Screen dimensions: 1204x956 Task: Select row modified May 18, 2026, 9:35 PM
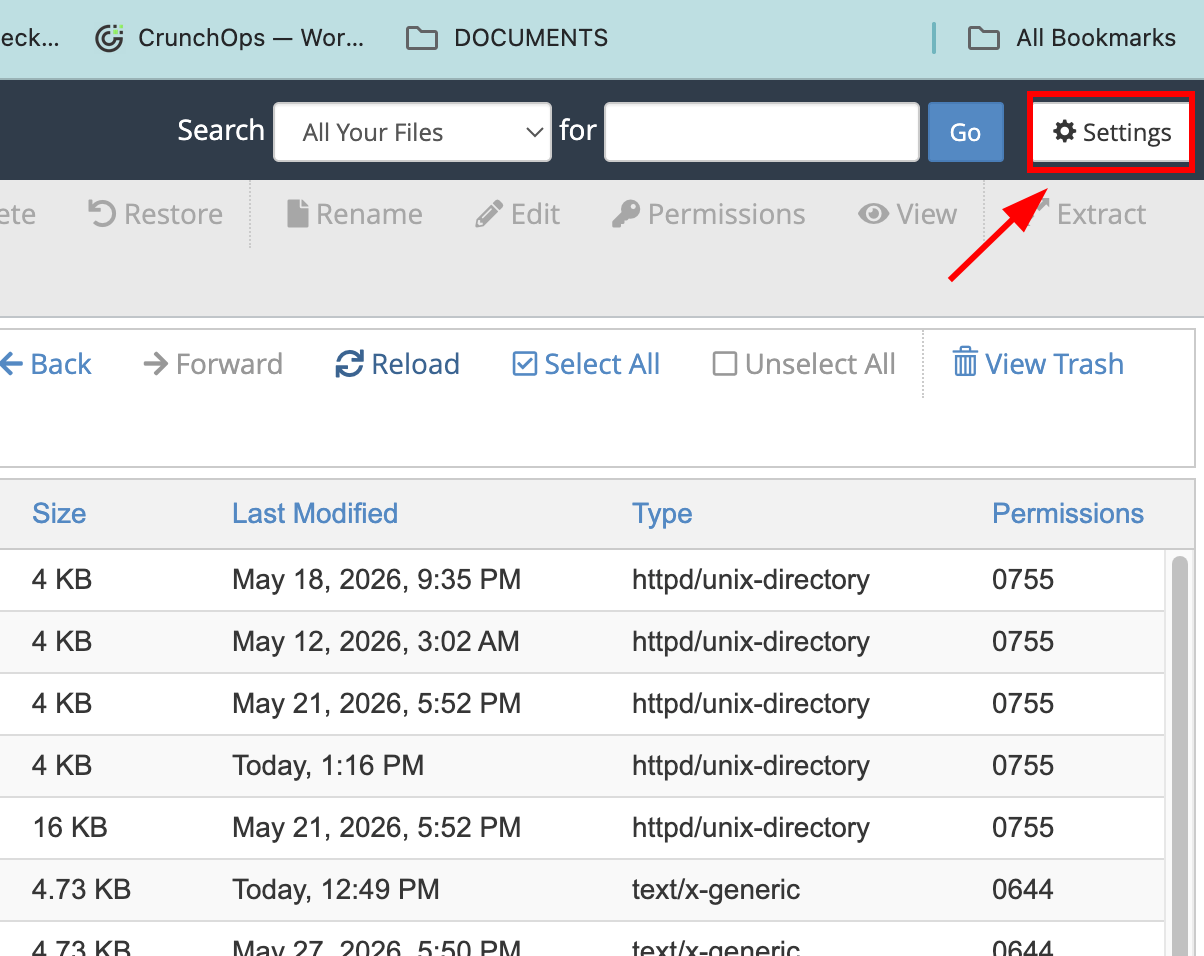point(582,579)
